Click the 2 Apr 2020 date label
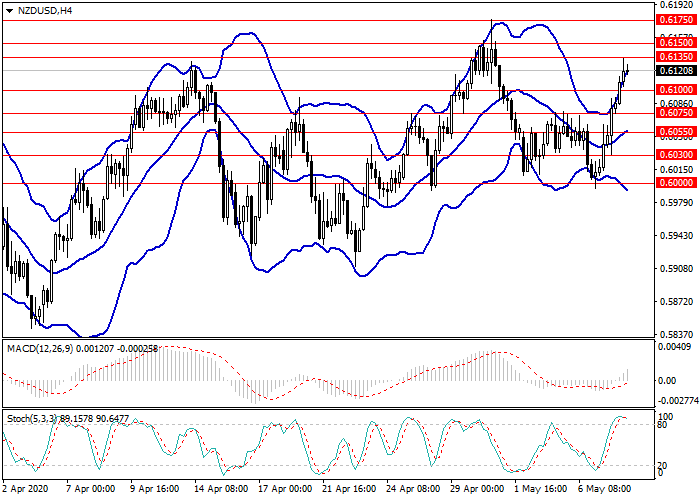The height and width of the screenshot is (500, 700). pos(27,491)
